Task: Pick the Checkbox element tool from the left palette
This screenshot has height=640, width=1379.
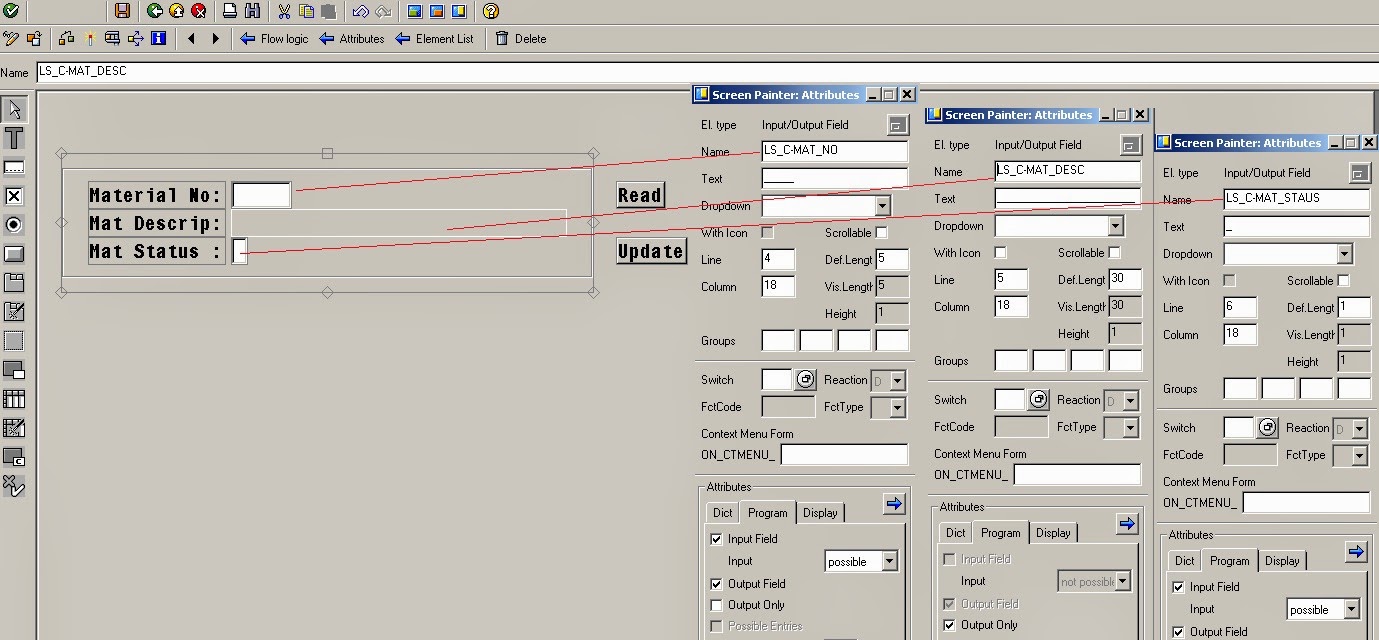Action: 14,196
